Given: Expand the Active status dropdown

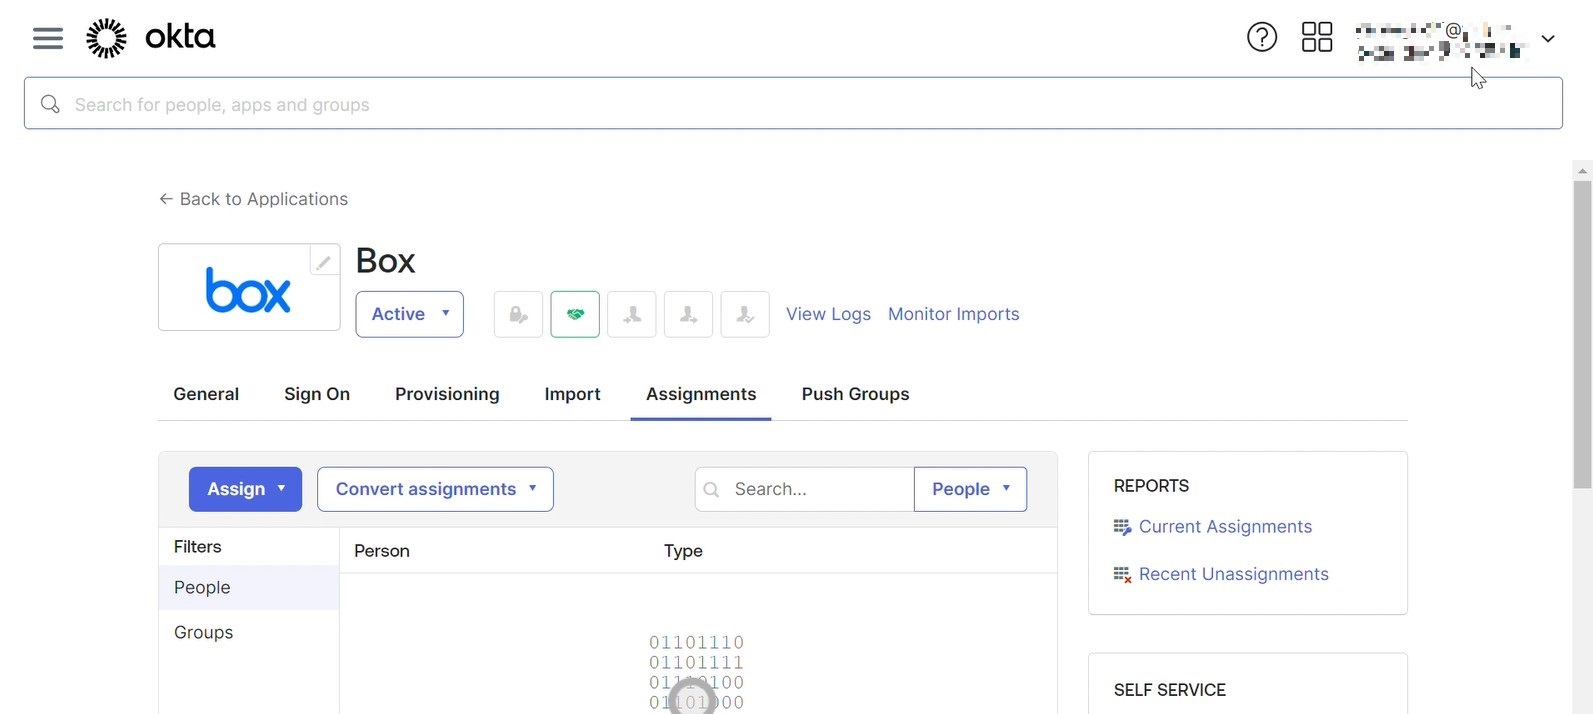Looking at the screenshot, I should [x=409, y=314].
